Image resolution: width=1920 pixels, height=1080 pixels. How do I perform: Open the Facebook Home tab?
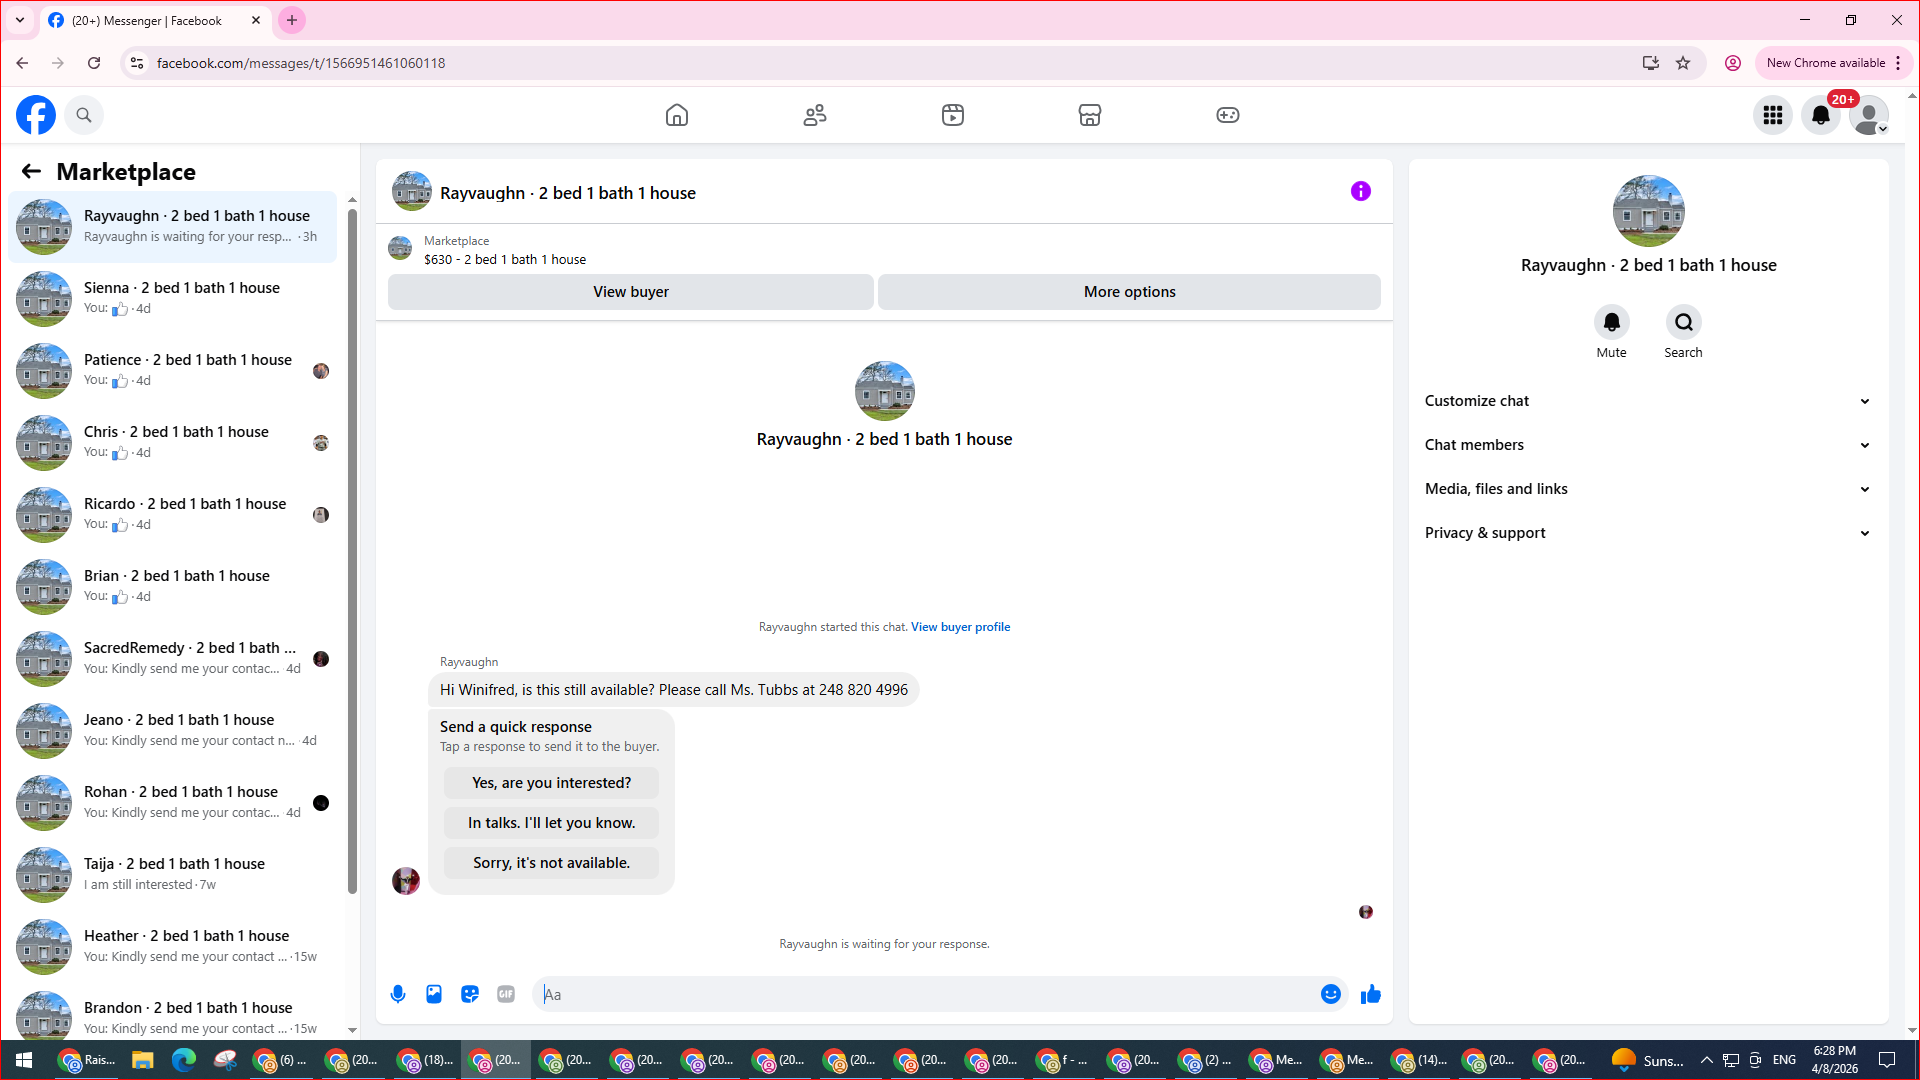(677, 115)
